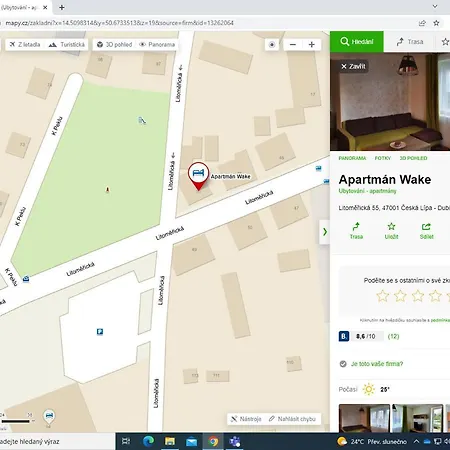Click the monument icon in the park
The height and width of the screenshot is (450, 450).
107,190
